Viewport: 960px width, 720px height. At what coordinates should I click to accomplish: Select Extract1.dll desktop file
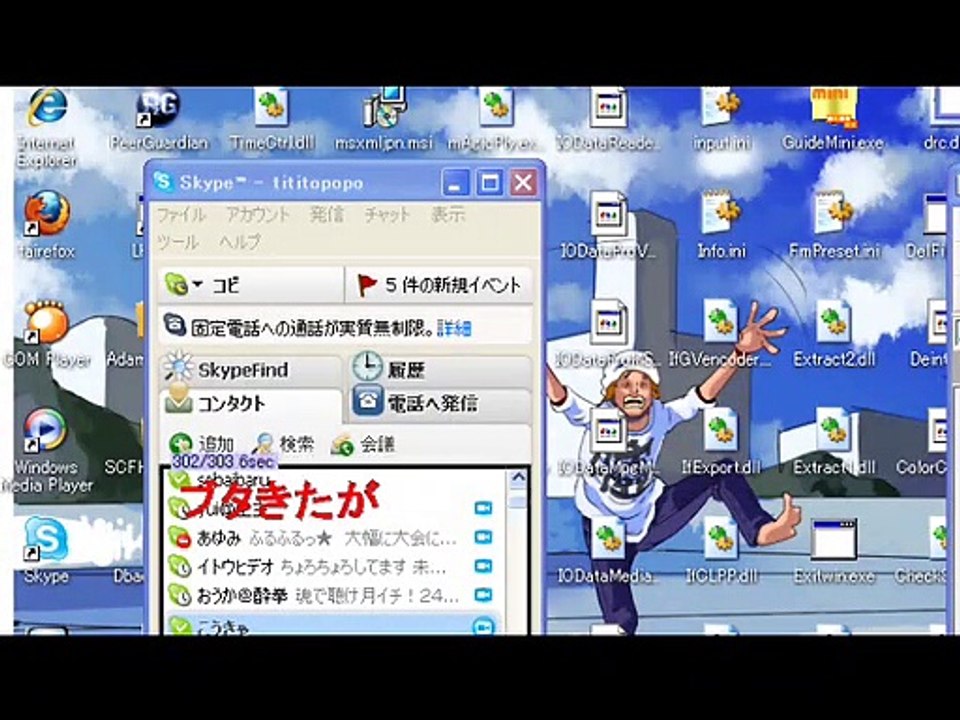[834, 430]
